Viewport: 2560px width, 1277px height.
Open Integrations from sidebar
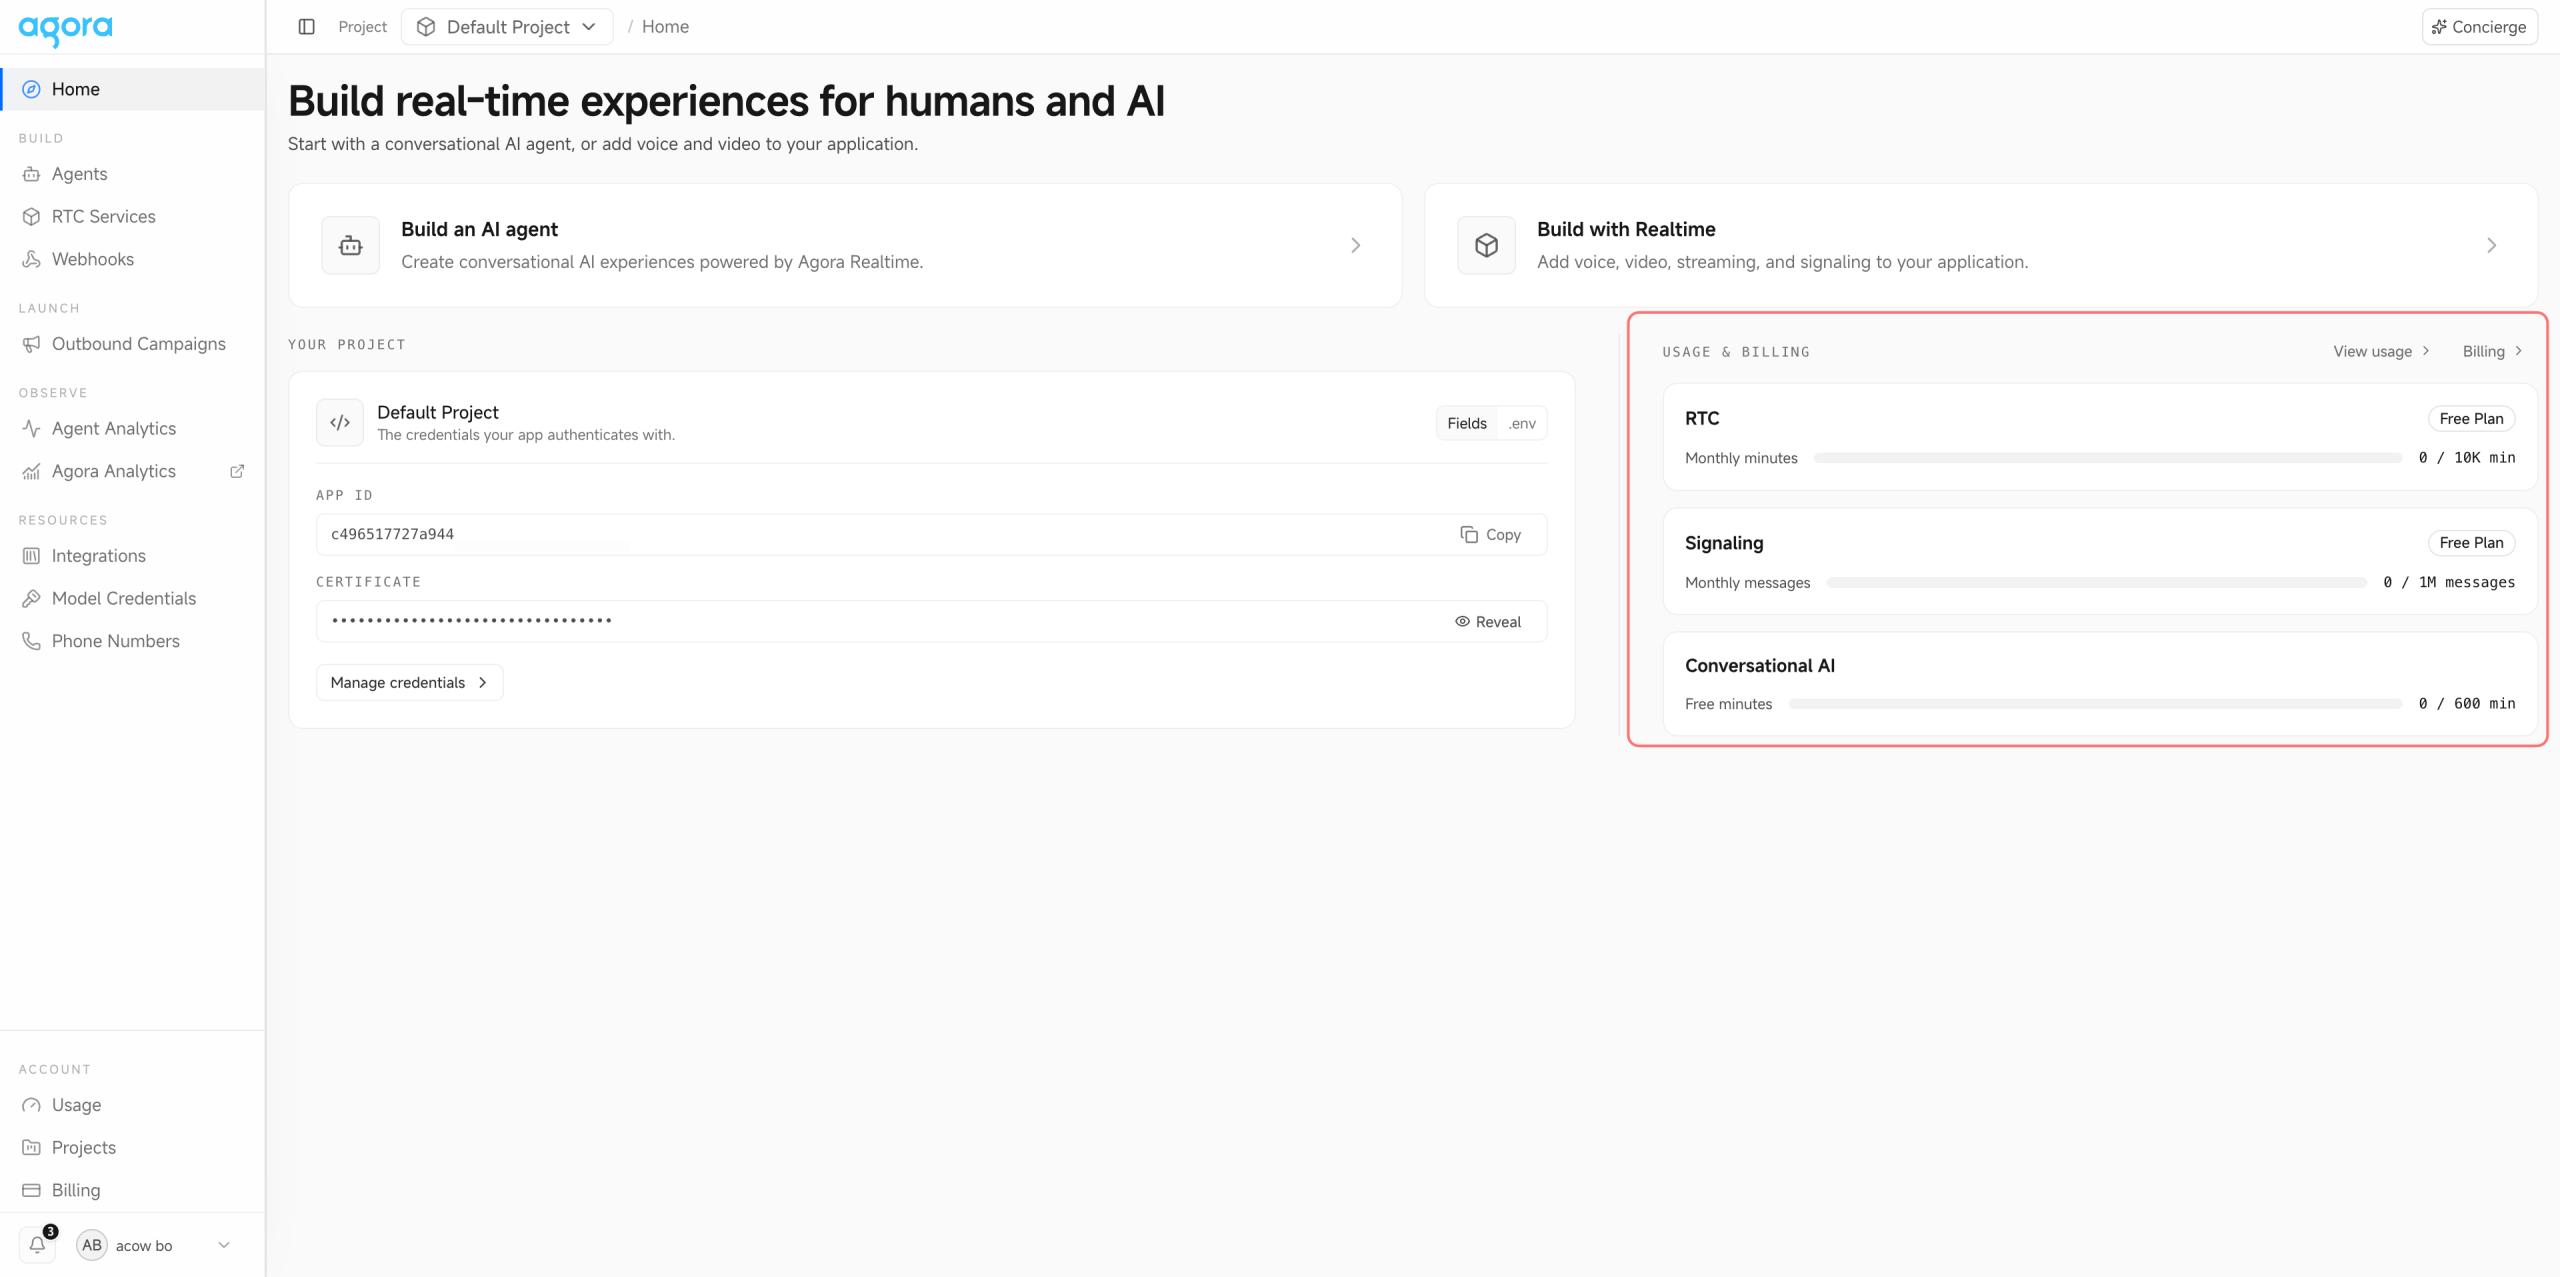tap(133, 556)
